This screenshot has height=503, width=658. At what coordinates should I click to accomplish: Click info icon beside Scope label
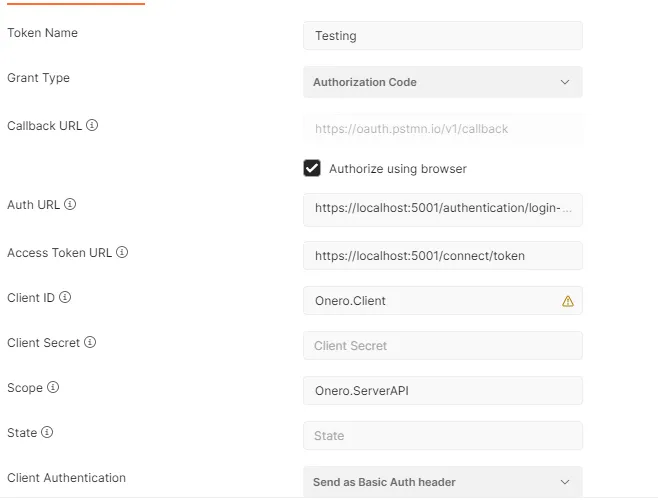pyautogui.click(x=53, y=387)
